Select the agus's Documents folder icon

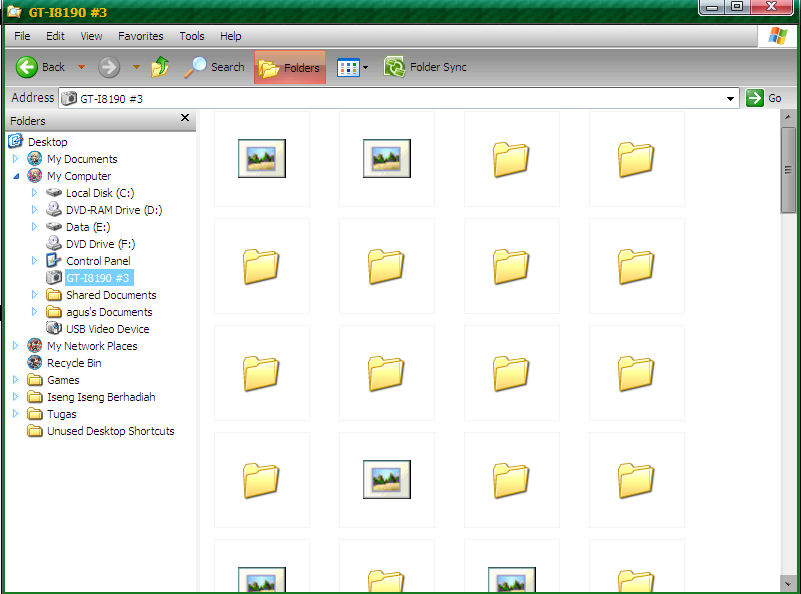(x=54, y=312)
